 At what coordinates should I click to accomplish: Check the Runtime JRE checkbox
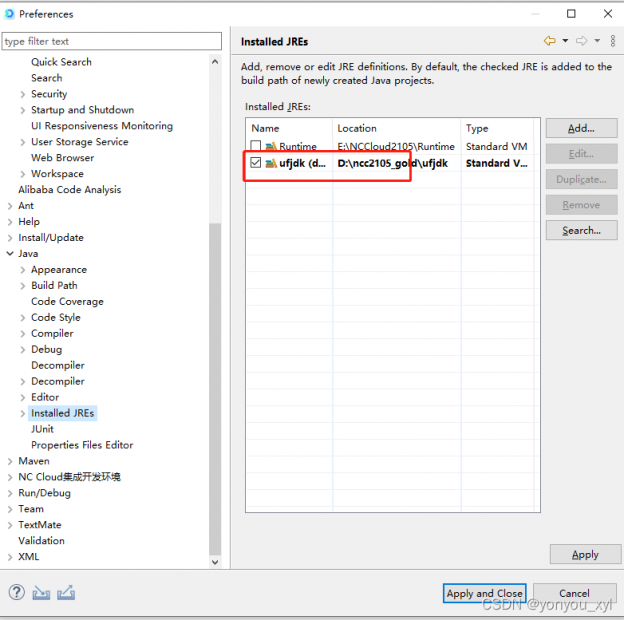click(256, 147)
